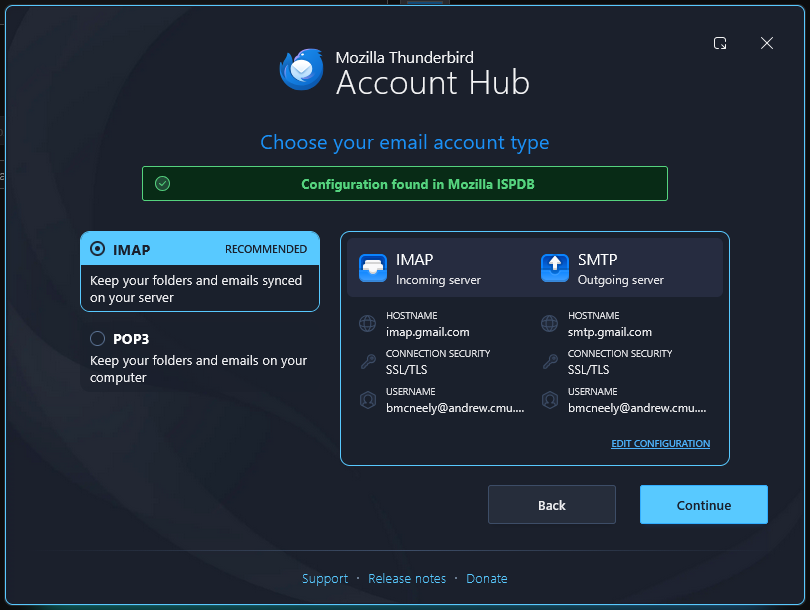Select the POP3 radio button
The height and width of the screenshot is (610, 810).
(x=97, y=338)
